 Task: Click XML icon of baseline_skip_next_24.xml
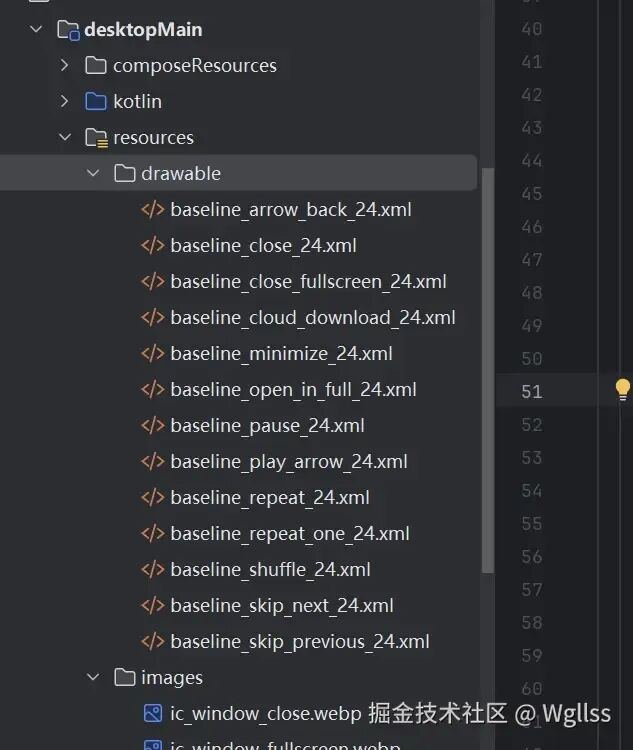pyautogui.click(x=153, y=606)
